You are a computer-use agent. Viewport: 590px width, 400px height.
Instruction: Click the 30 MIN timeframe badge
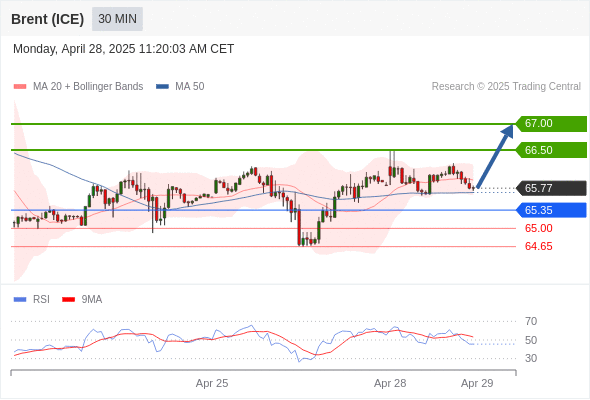pos(117,19)
